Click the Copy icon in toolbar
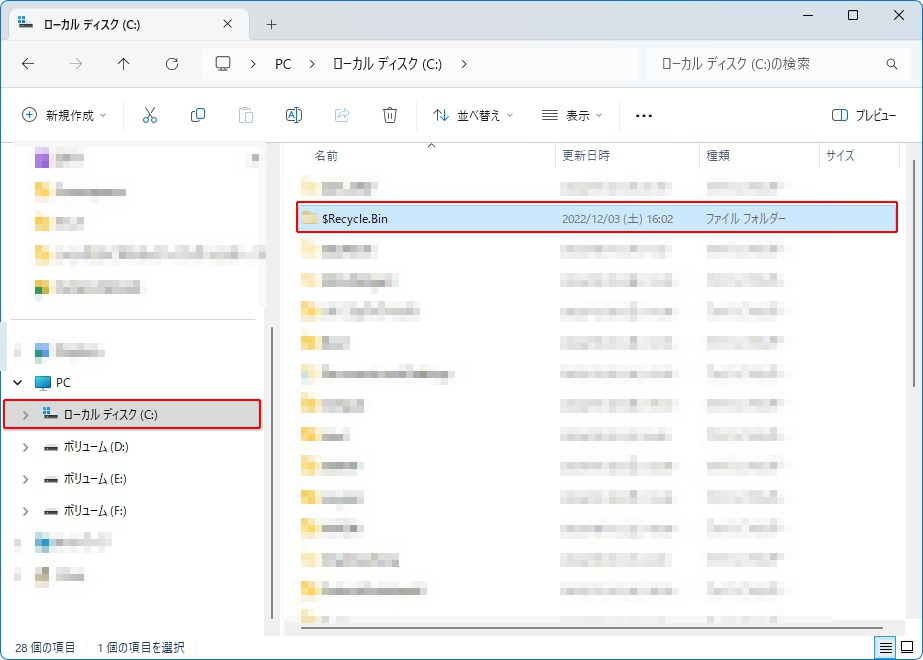Viewport: 923px width, 660px height. [198, 115]
